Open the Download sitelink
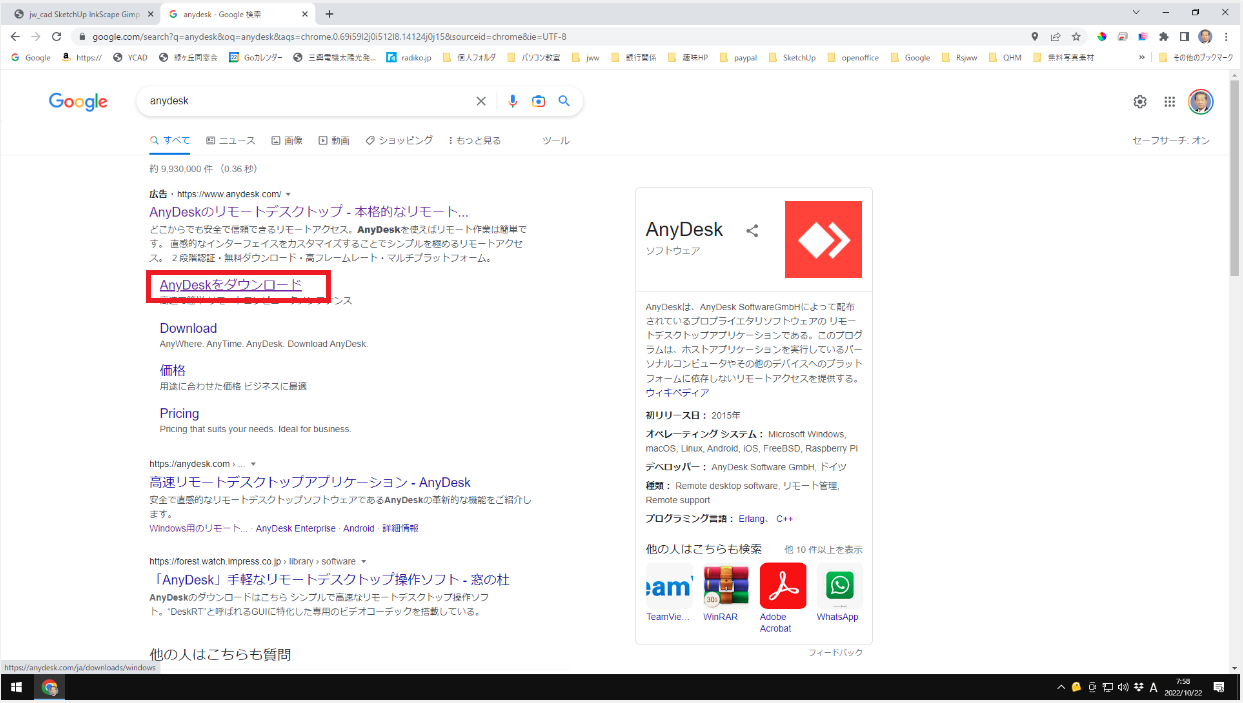The width and height of the screenshot is (1243, 703). 188,328
